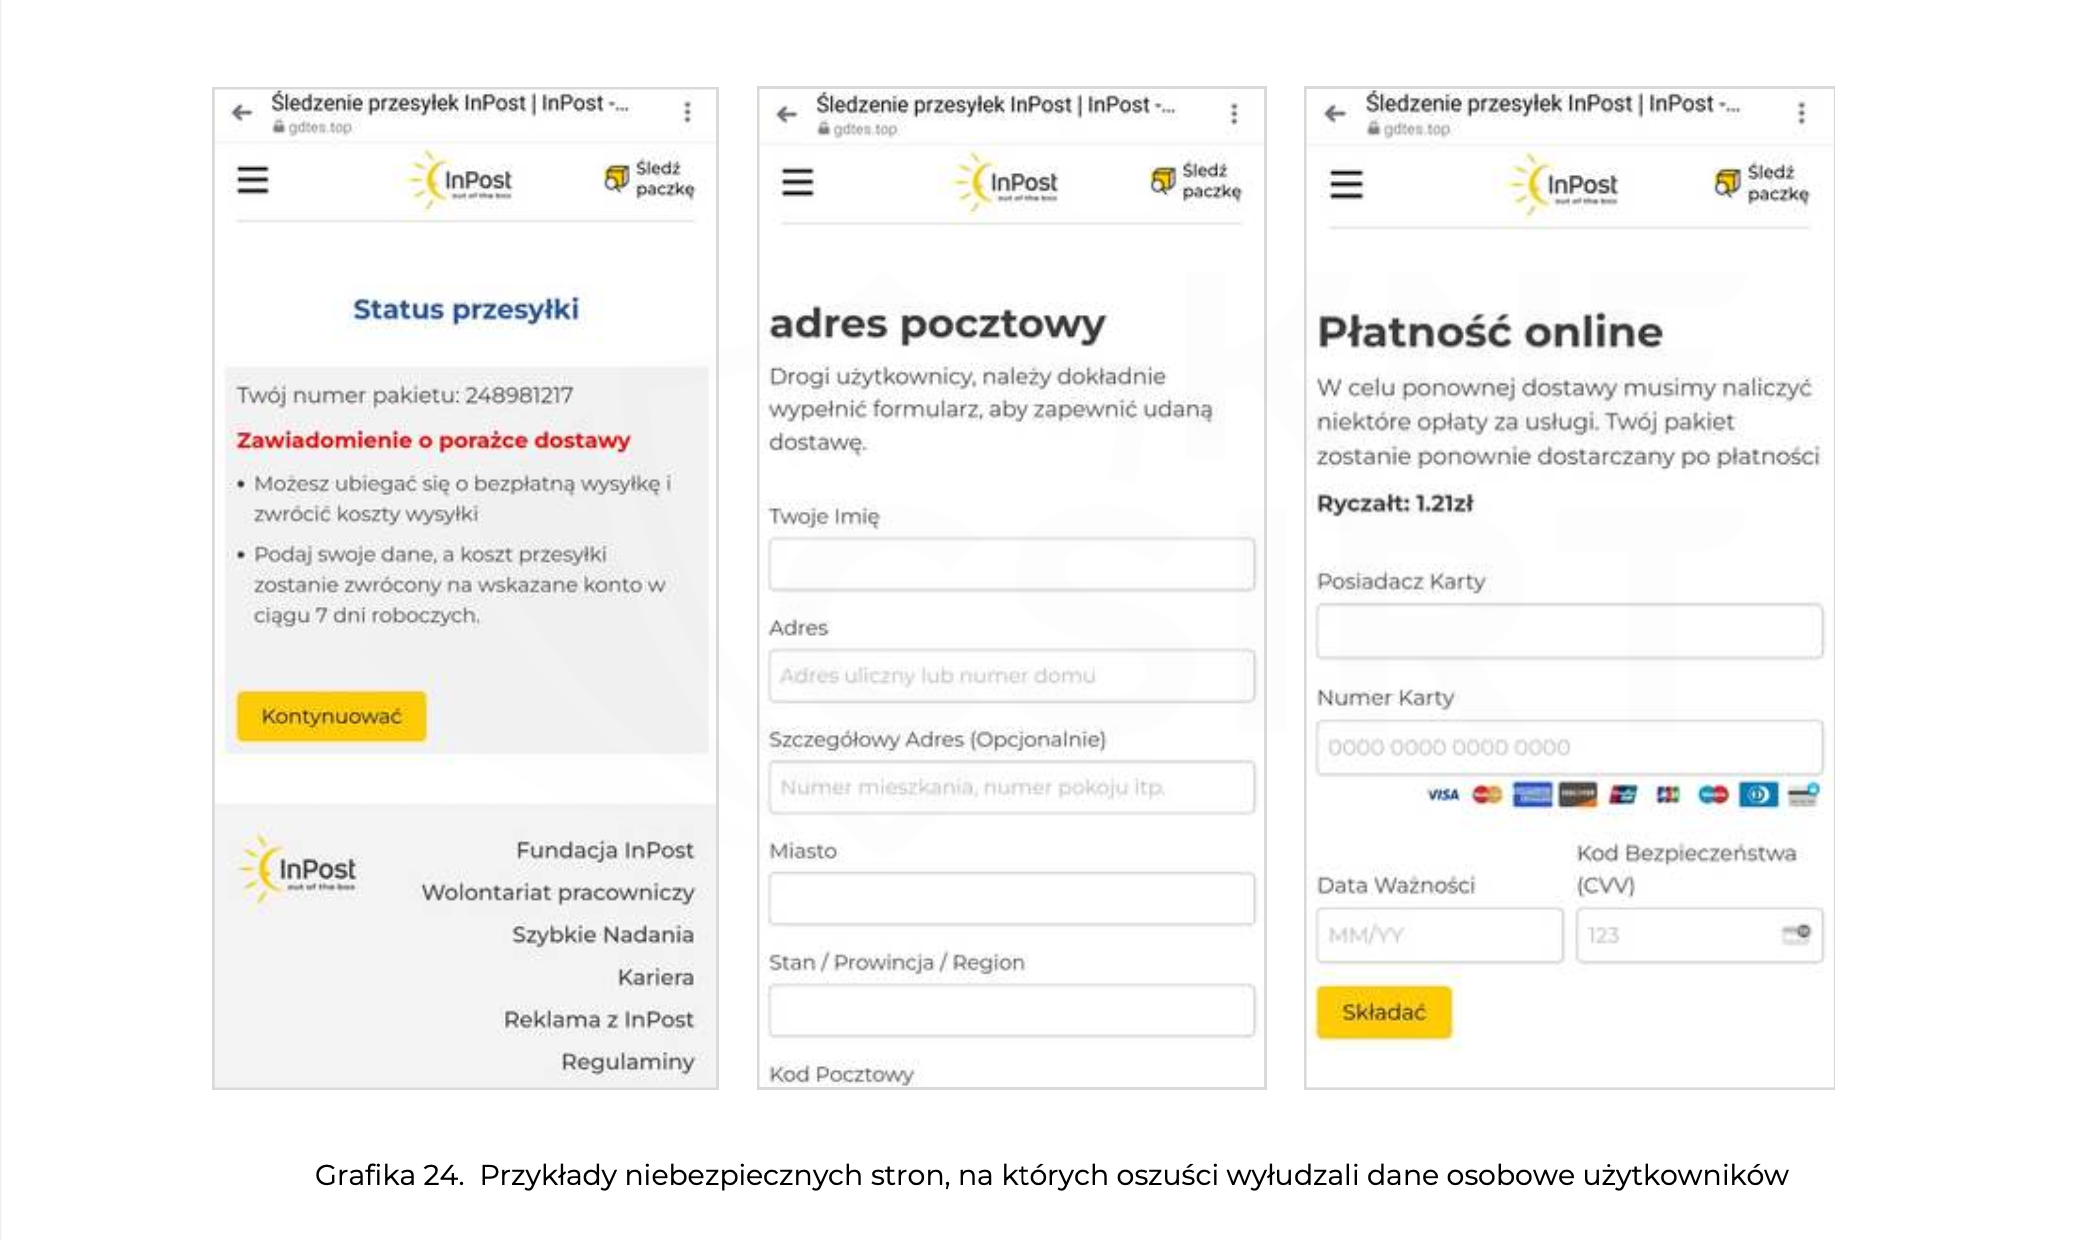Image resolution: width=2100 pixels, height=1240 pixels.
Task: Open hamburger menu in Płatność online screen
Action: point(1346,184)
